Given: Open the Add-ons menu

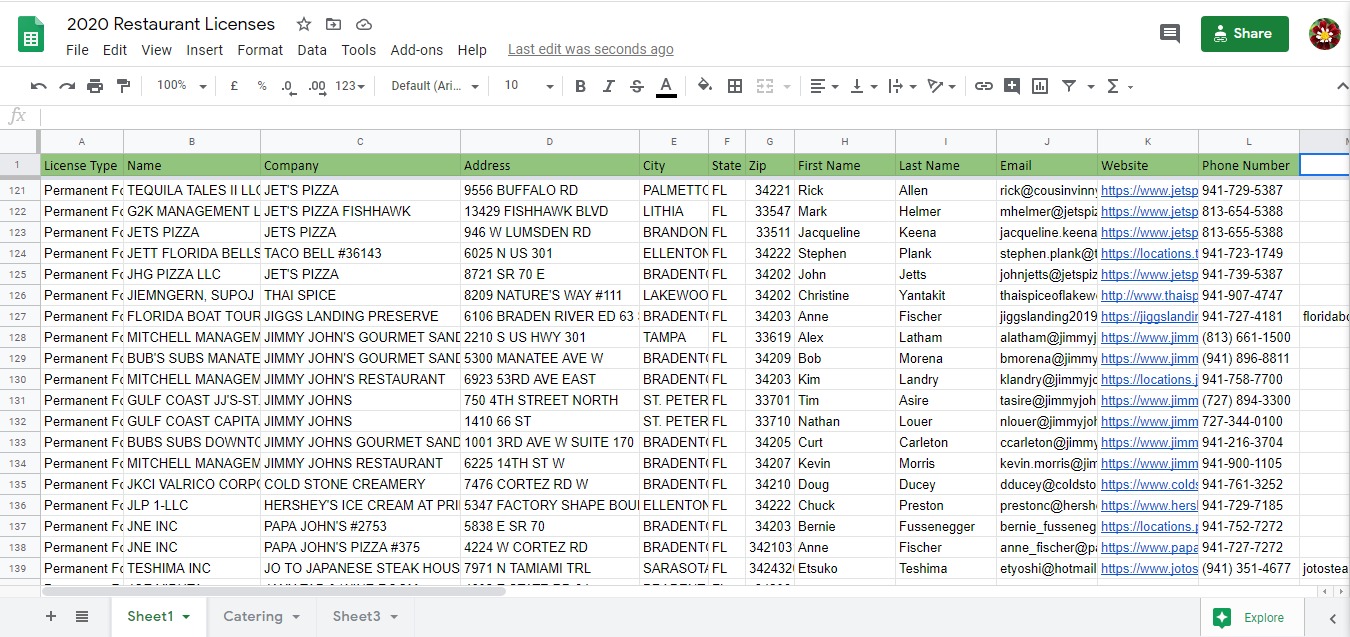Looking at the screenshot, I should (x=417, y=50).
